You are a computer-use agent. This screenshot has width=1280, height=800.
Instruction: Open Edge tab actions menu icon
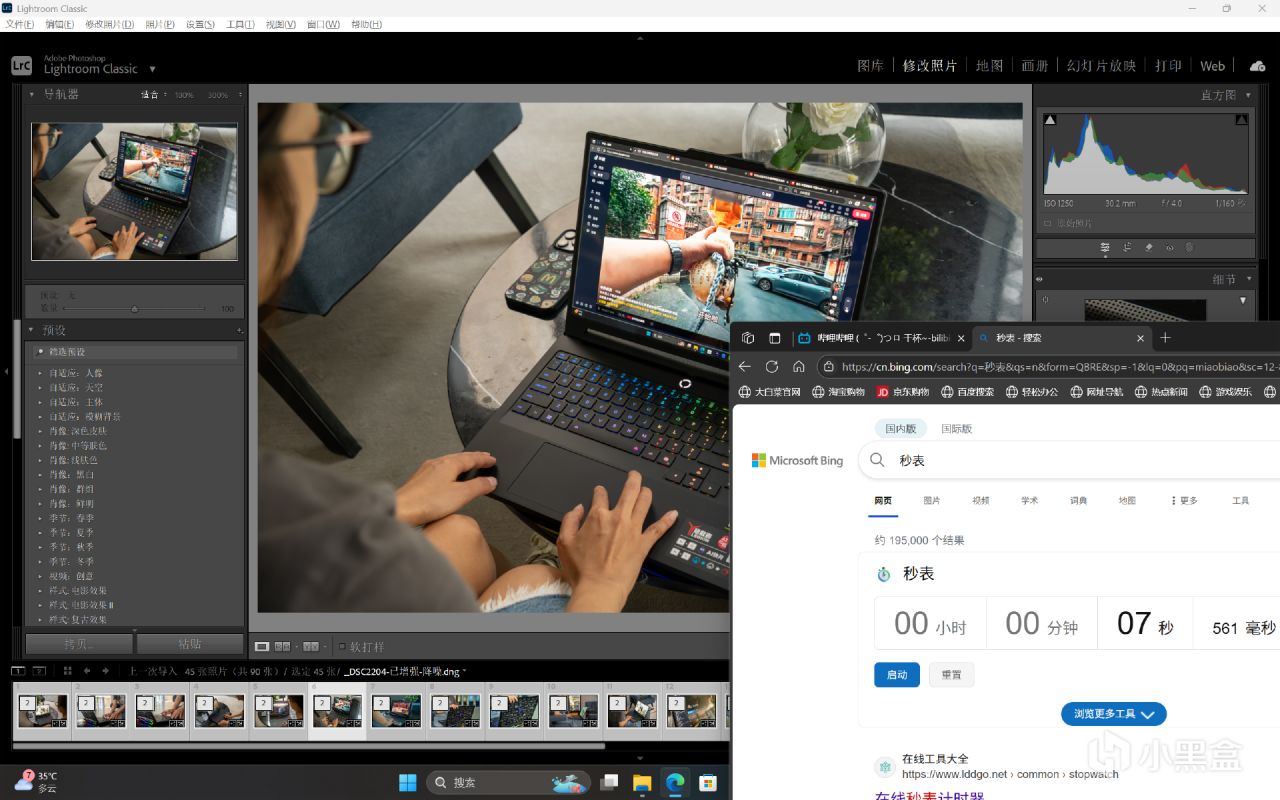[x=774, y=338]
